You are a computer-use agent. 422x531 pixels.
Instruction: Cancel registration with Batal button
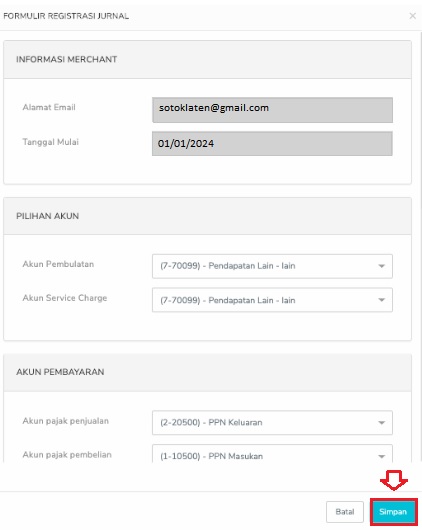(x=345, y=512)
